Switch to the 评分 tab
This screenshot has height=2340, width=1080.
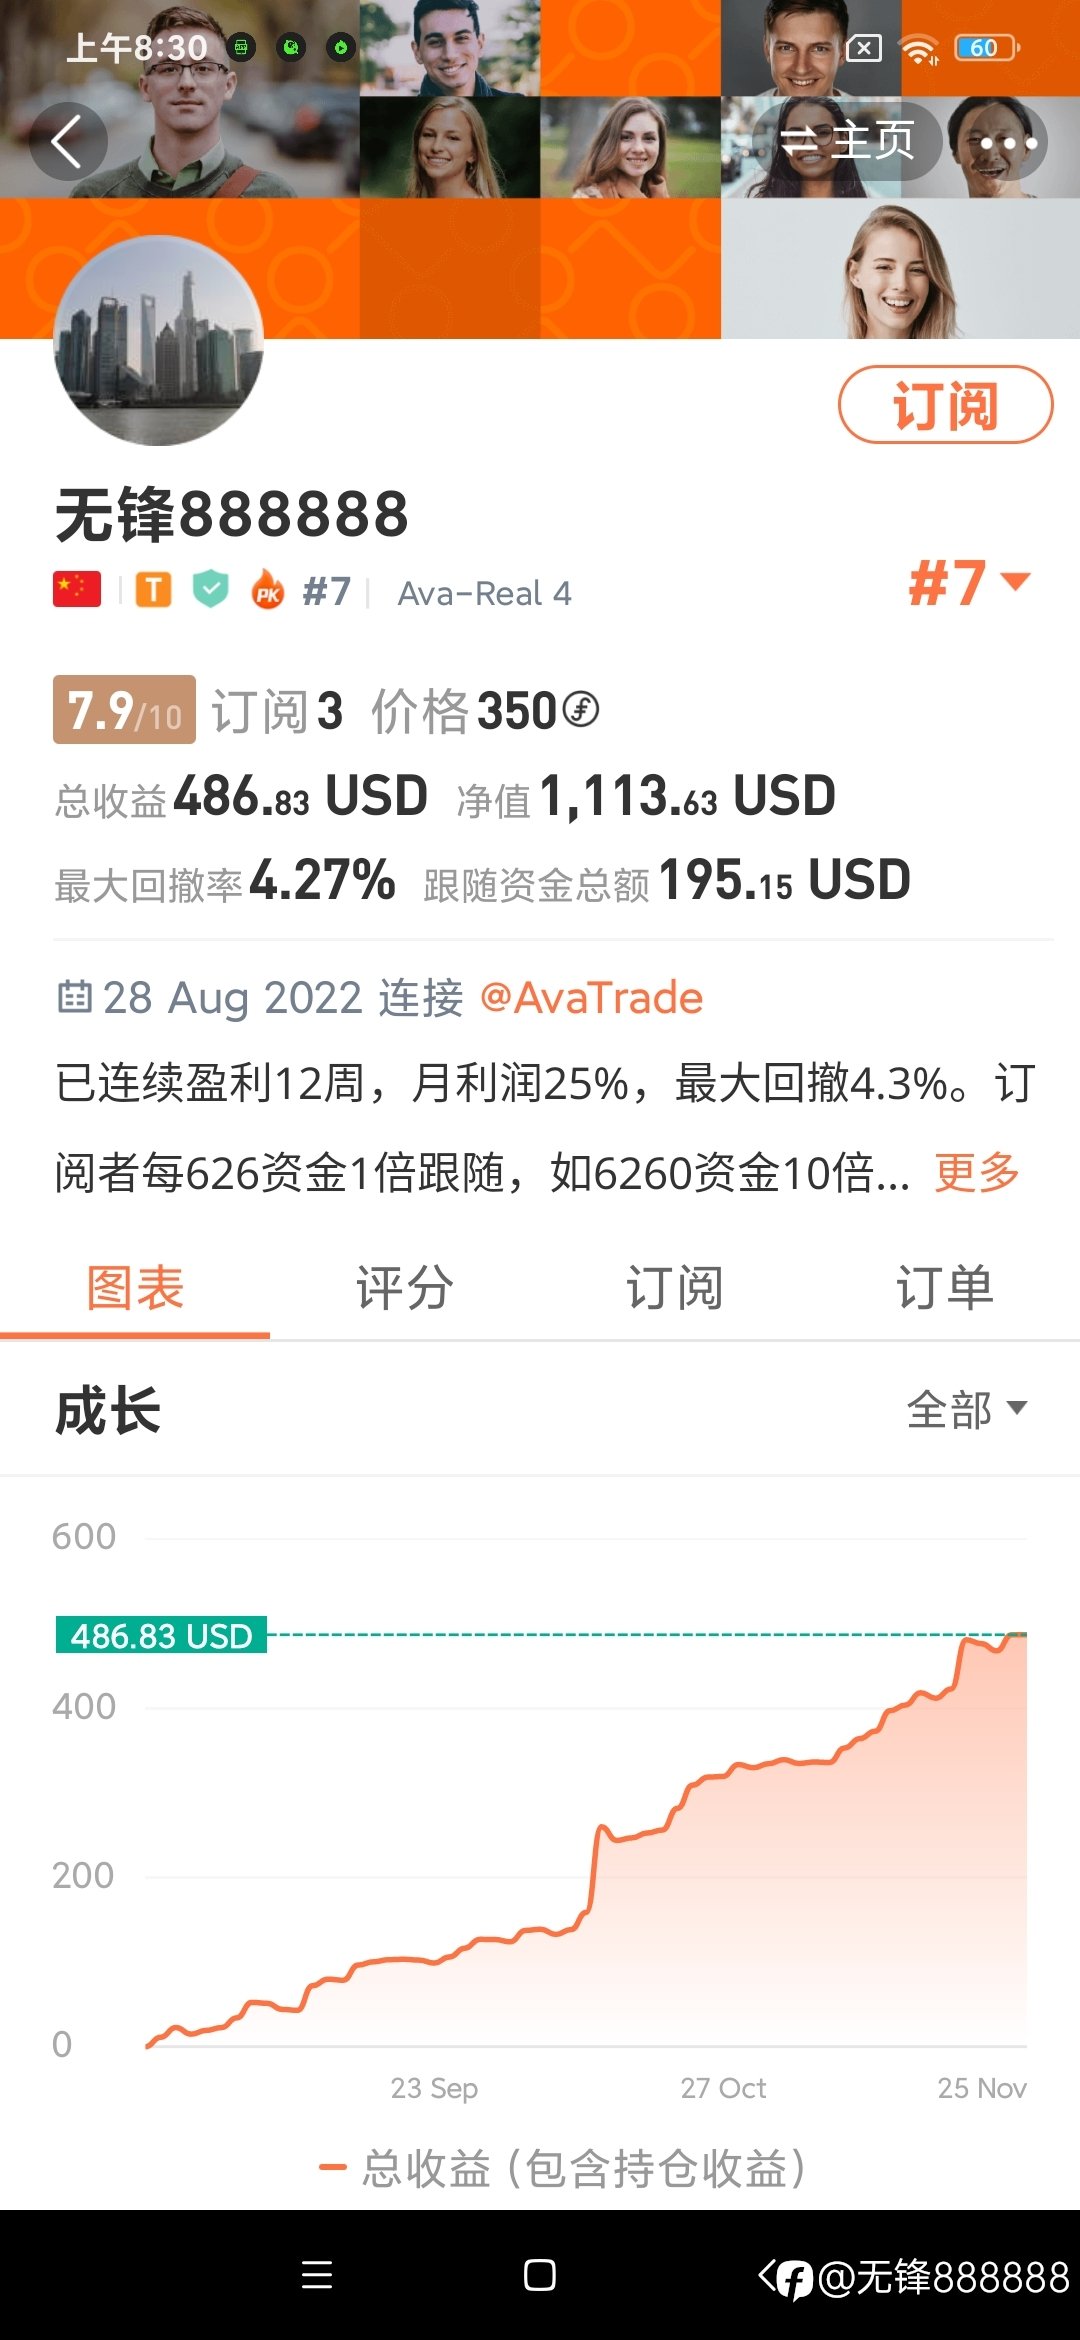click(x=405, y=1287)
